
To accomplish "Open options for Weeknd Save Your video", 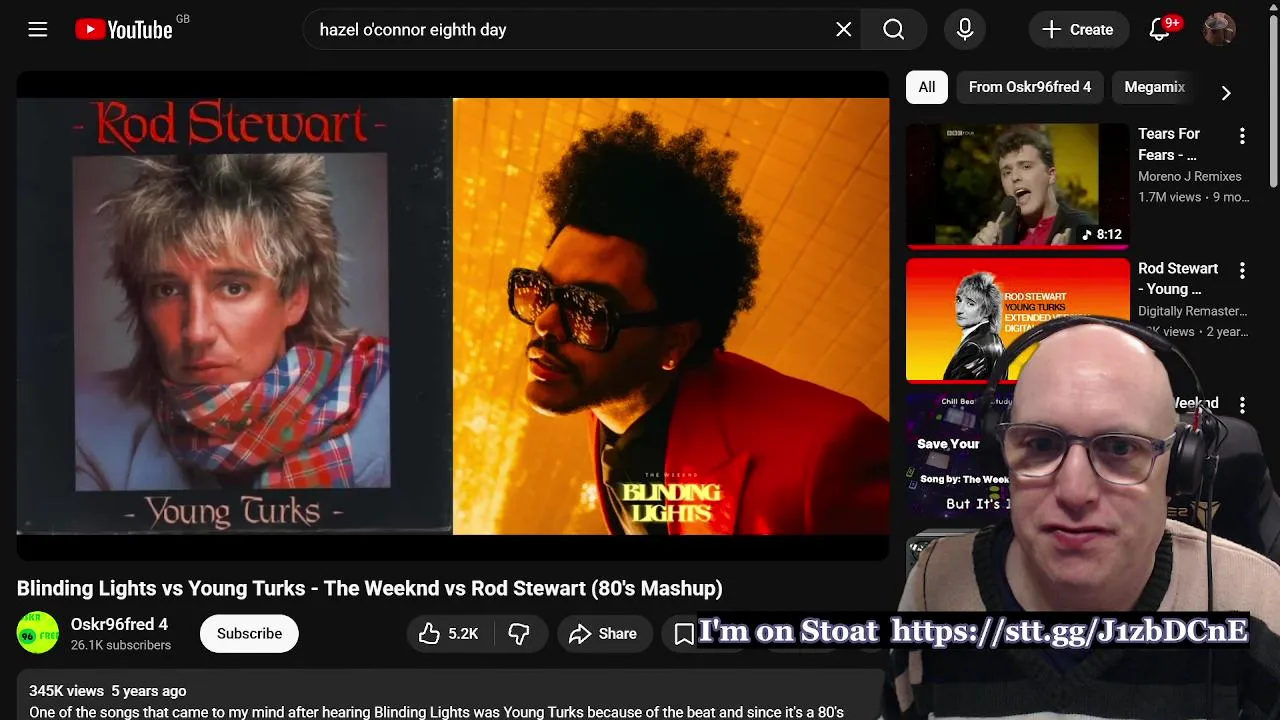I will coord(1242,406).
